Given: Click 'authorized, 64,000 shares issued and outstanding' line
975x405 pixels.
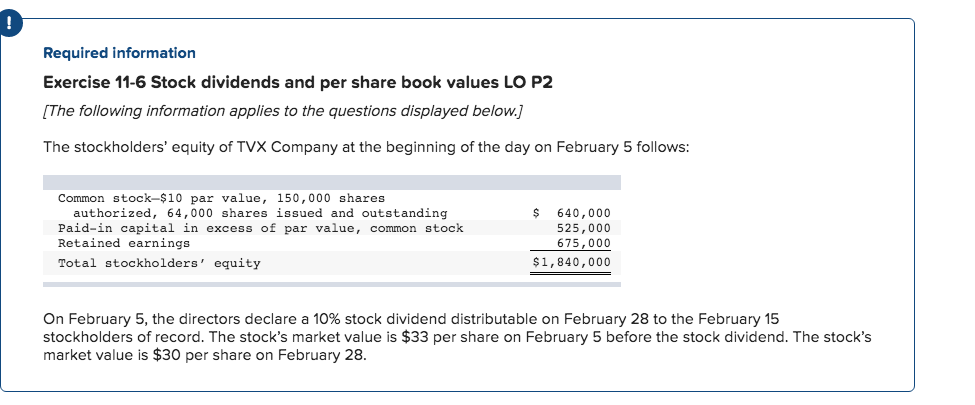Looking at the screenshot, I should pyautogui.click(x=260, y=213).
